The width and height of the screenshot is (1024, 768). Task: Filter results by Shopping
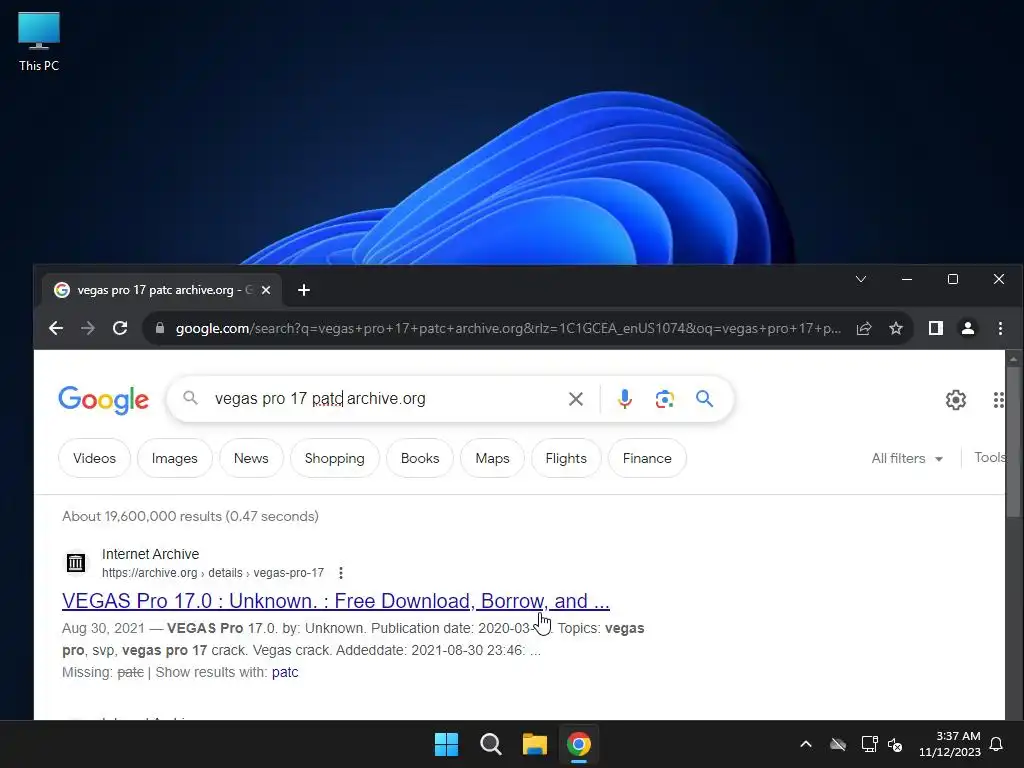[334, 458]
